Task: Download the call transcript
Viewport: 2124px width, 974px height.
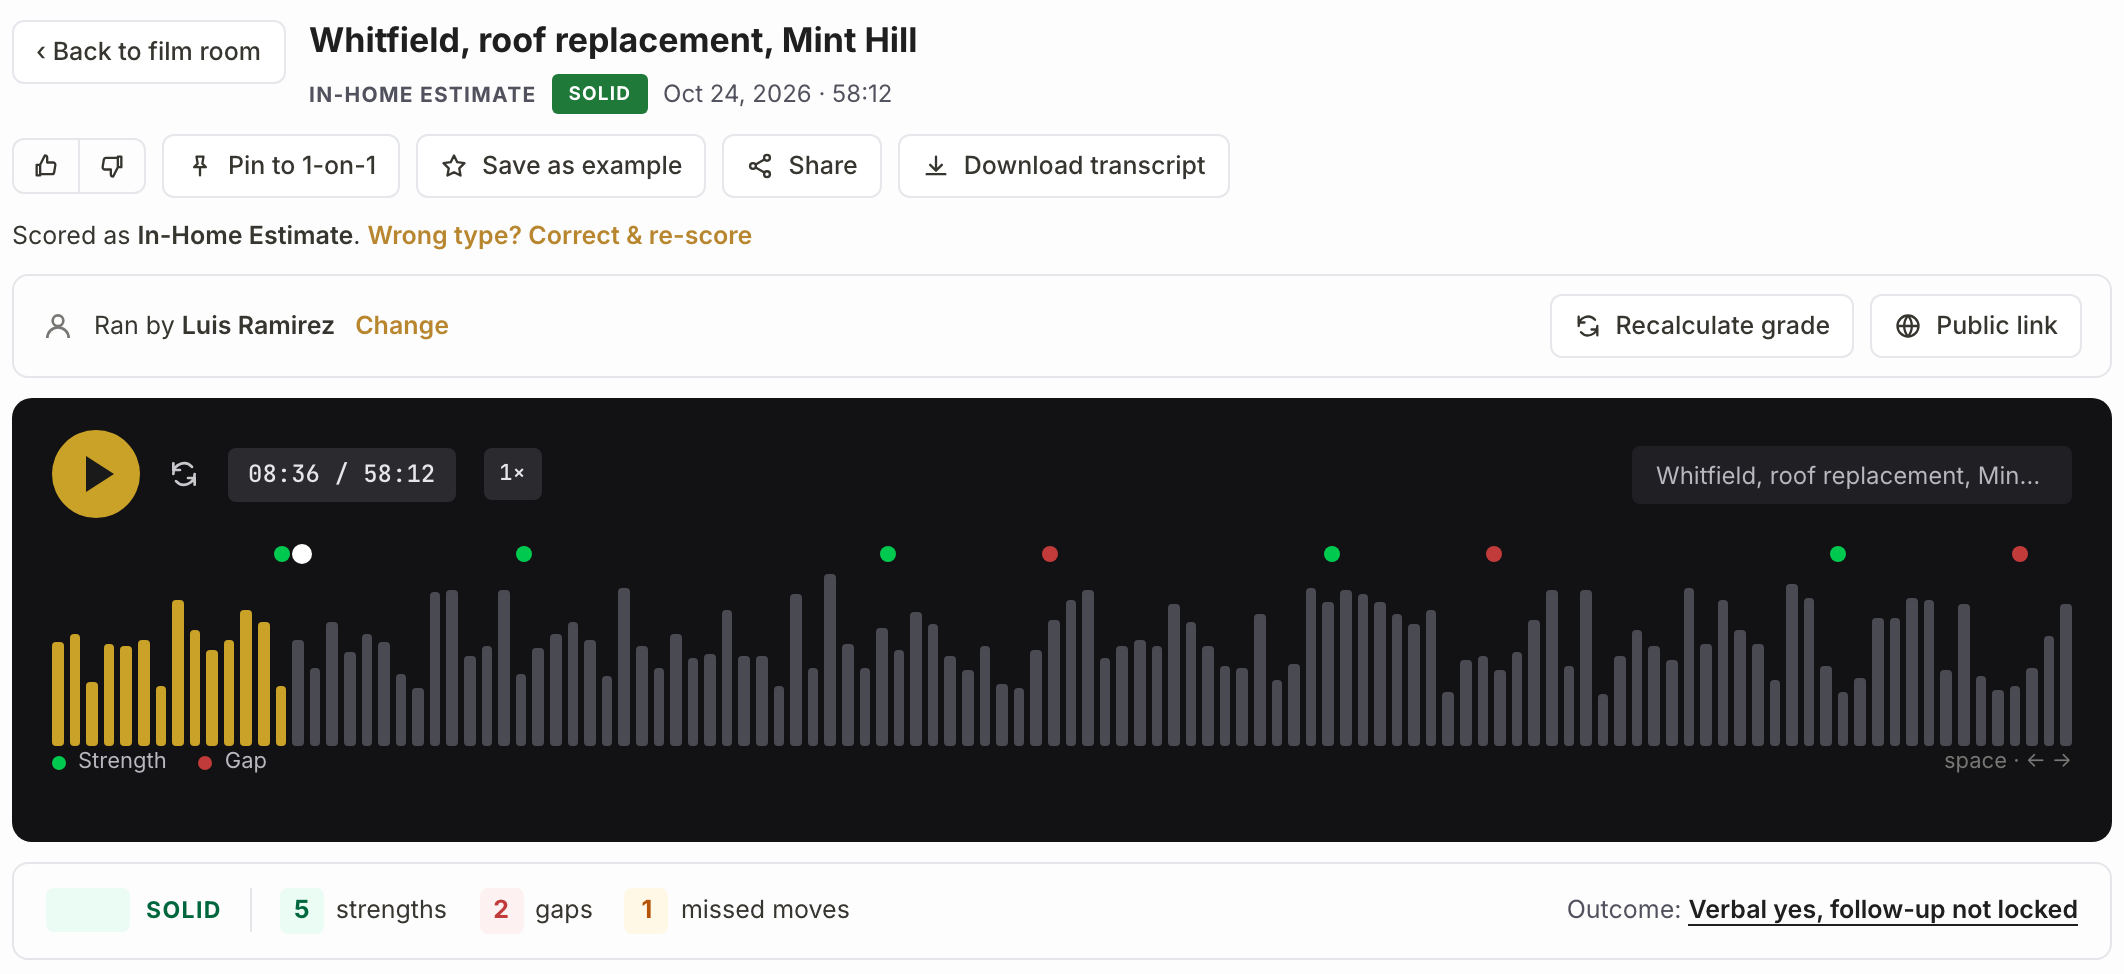Action: pyautogui.click(x=1064, y=166)
